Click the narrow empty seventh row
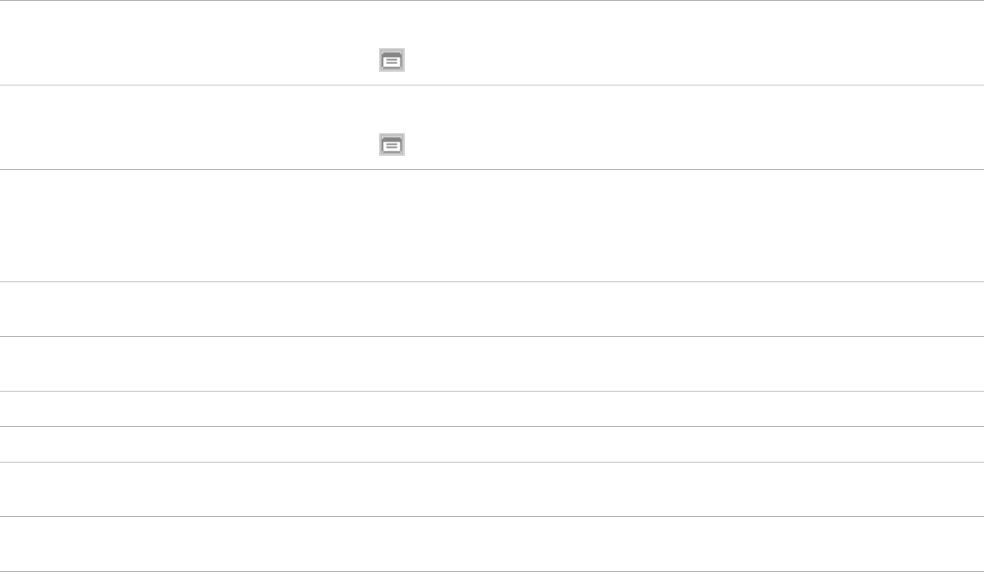This screenshot has width=984, height=572. point(492,444)
